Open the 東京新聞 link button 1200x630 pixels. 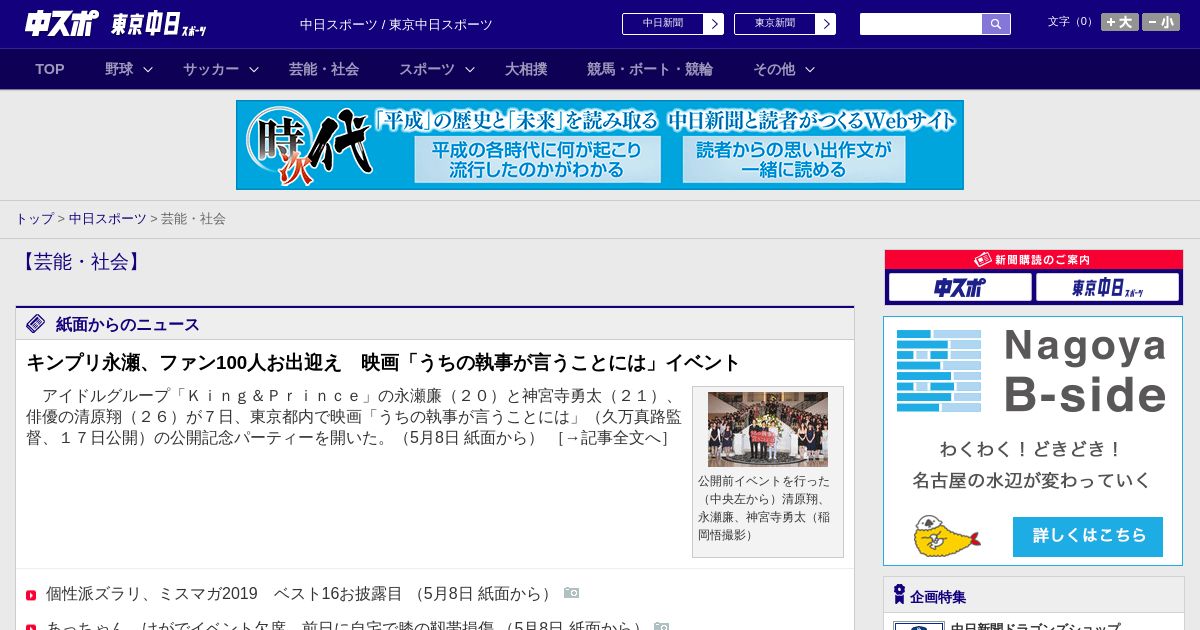pos(775,24)
